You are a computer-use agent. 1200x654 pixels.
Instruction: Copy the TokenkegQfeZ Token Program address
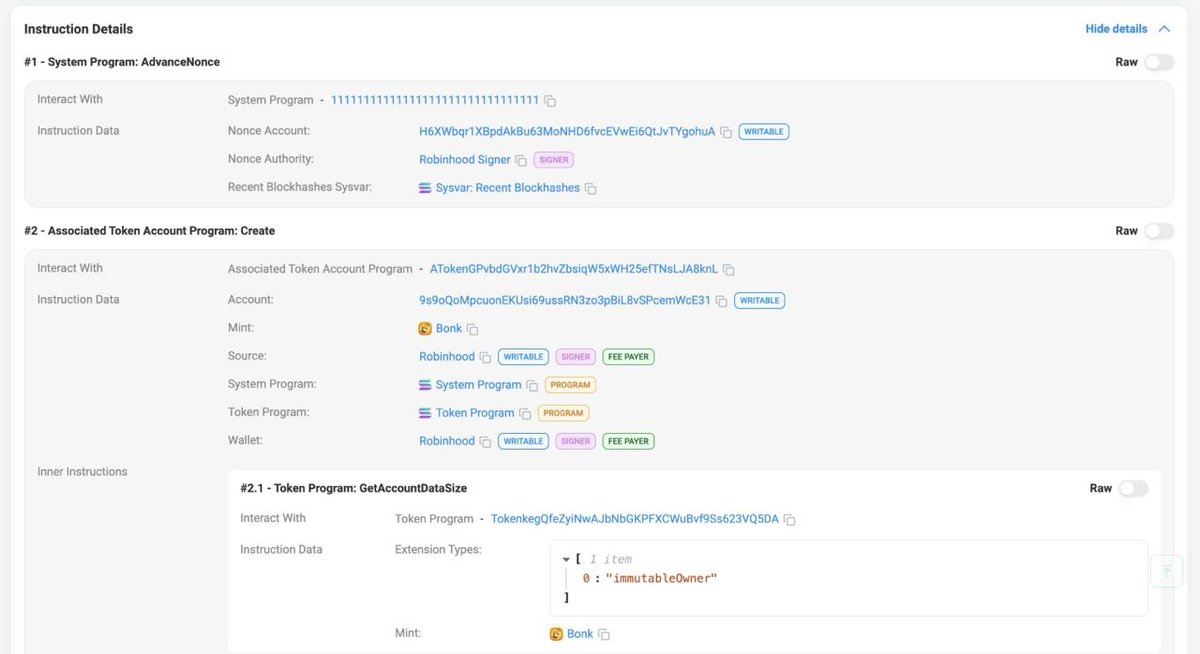pyautogui.click(x=789, y=520)
